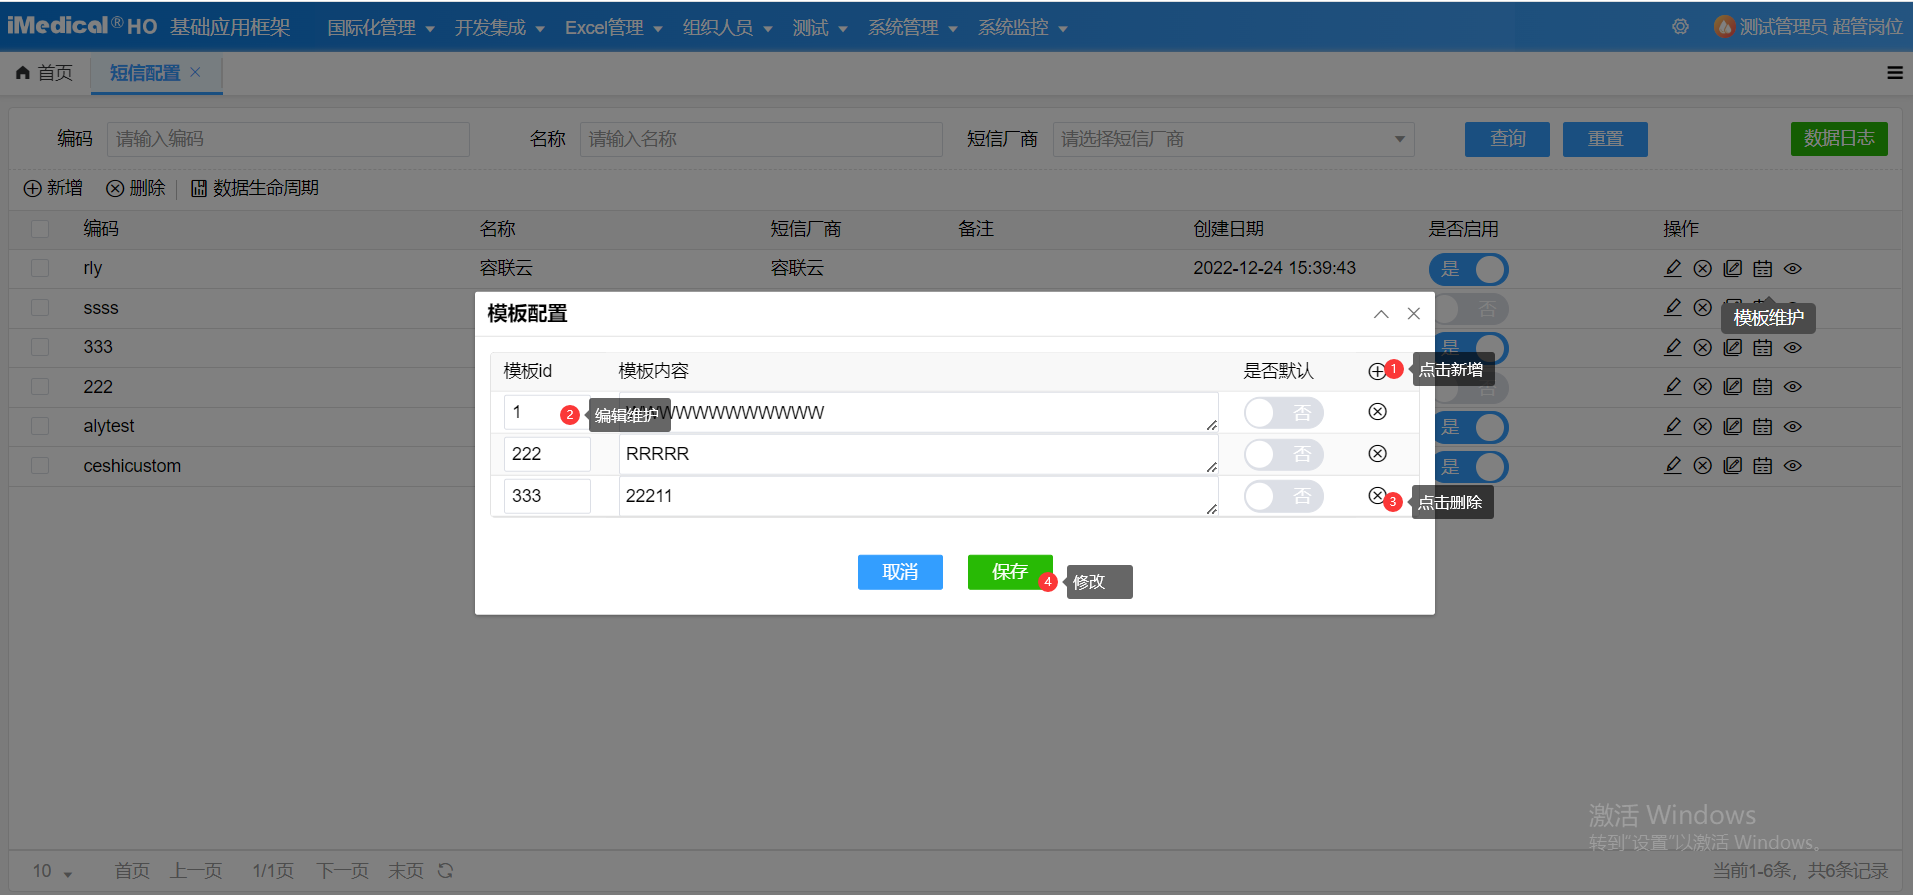Viewport: 1920px width, 895px height.
Task: Check the checkbox for row alytest
Action: point(40,426)
